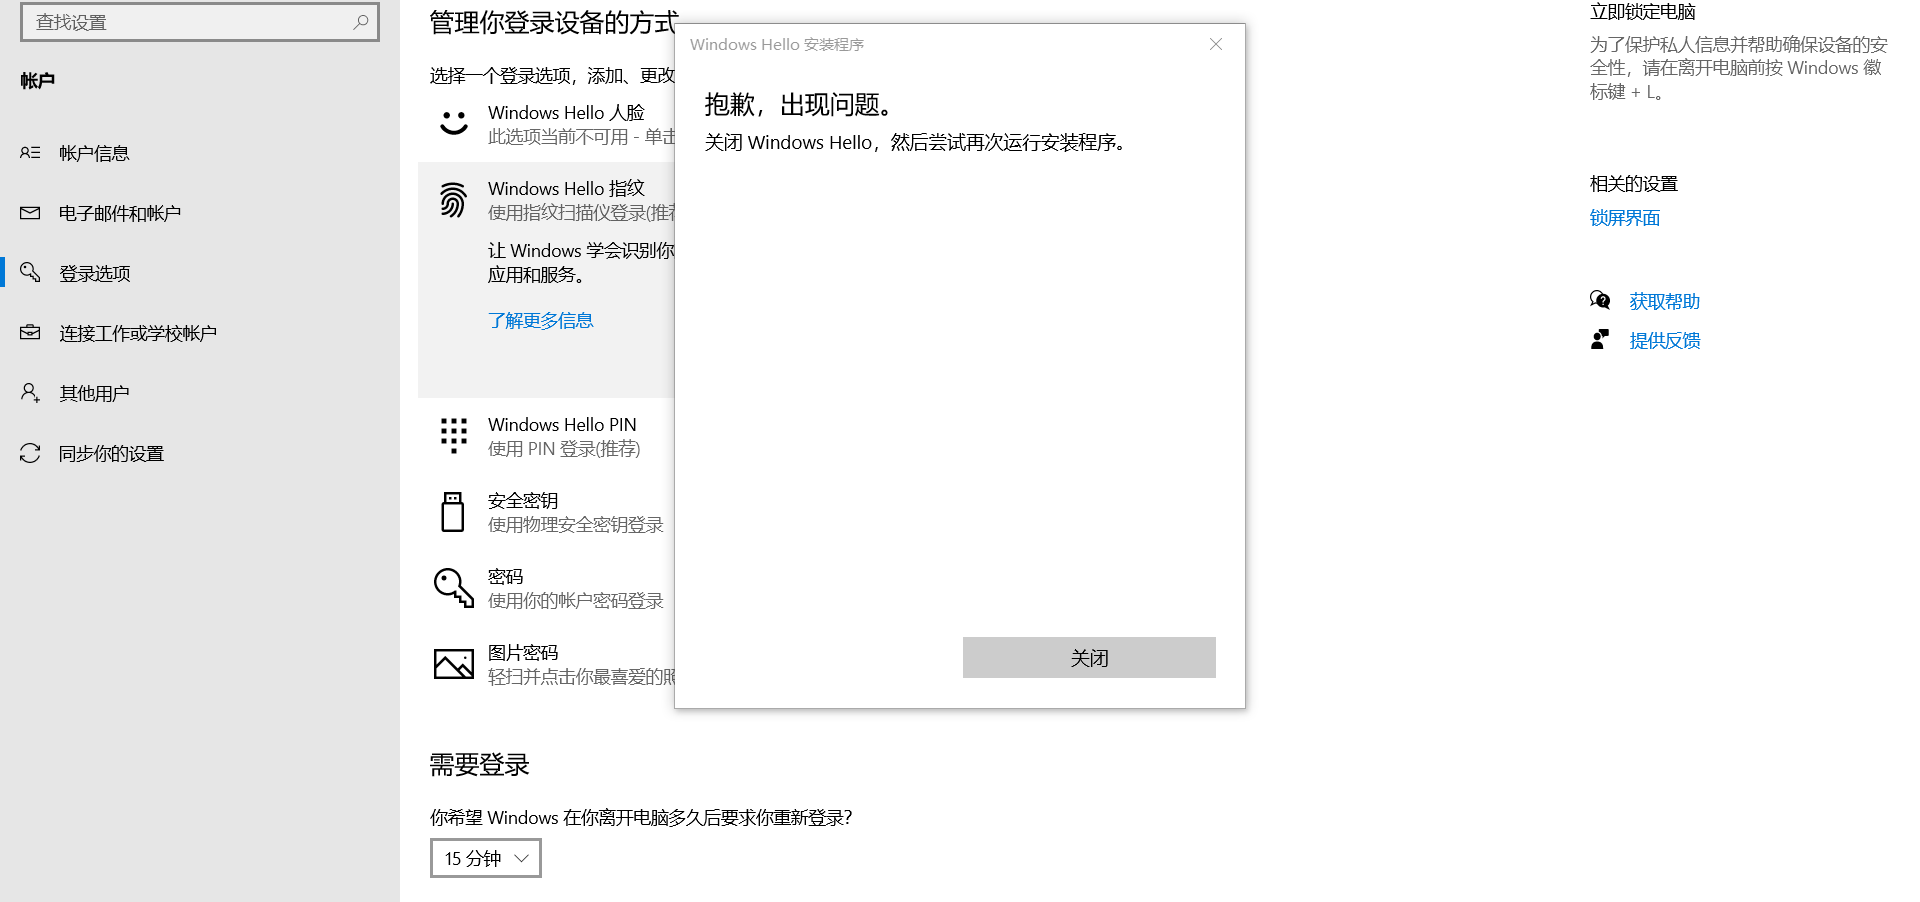Expand the 密码 sign-in option
1920x902 pixels.
click(x=547, y=588)
